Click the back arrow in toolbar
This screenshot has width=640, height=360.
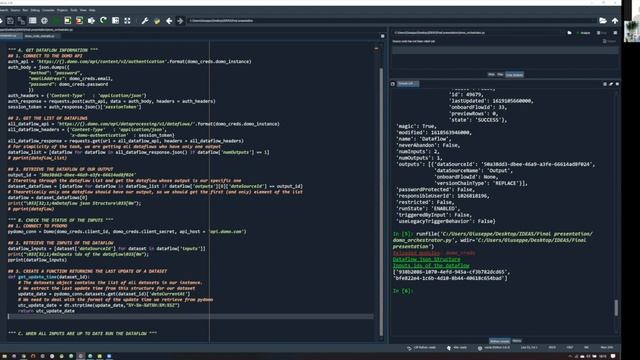[169, 20]
